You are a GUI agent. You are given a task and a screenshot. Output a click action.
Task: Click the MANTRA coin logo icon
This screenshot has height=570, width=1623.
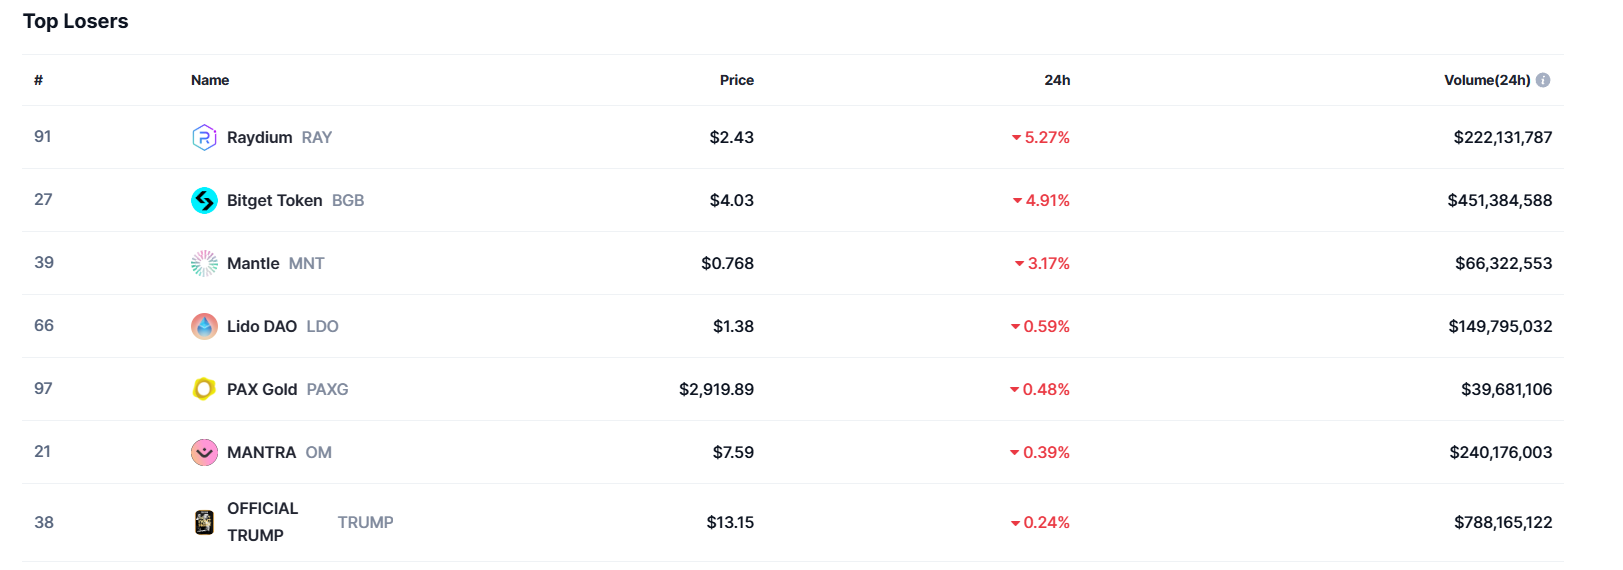[204, 452]
